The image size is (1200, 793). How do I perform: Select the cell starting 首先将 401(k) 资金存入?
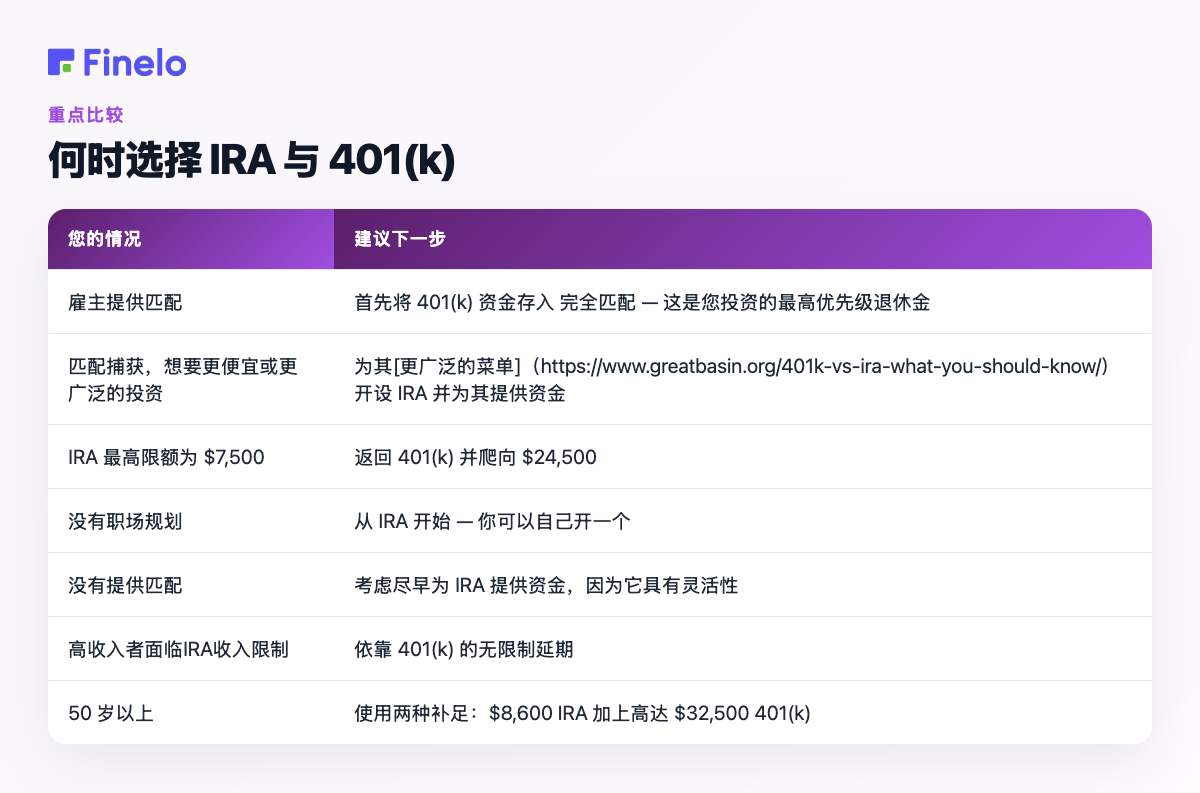coord(743,301)
